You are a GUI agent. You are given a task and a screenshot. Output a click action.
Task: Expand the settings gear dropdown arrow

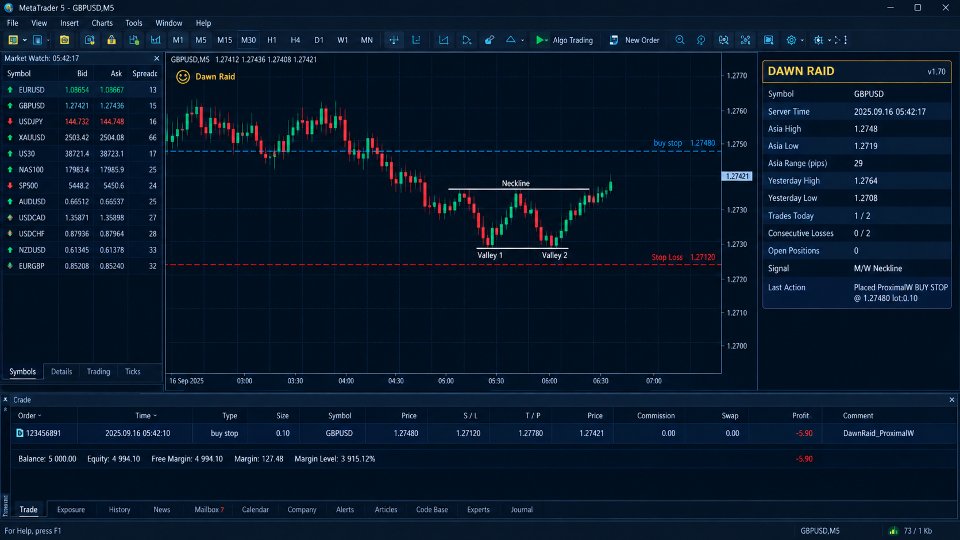[802, 40]
